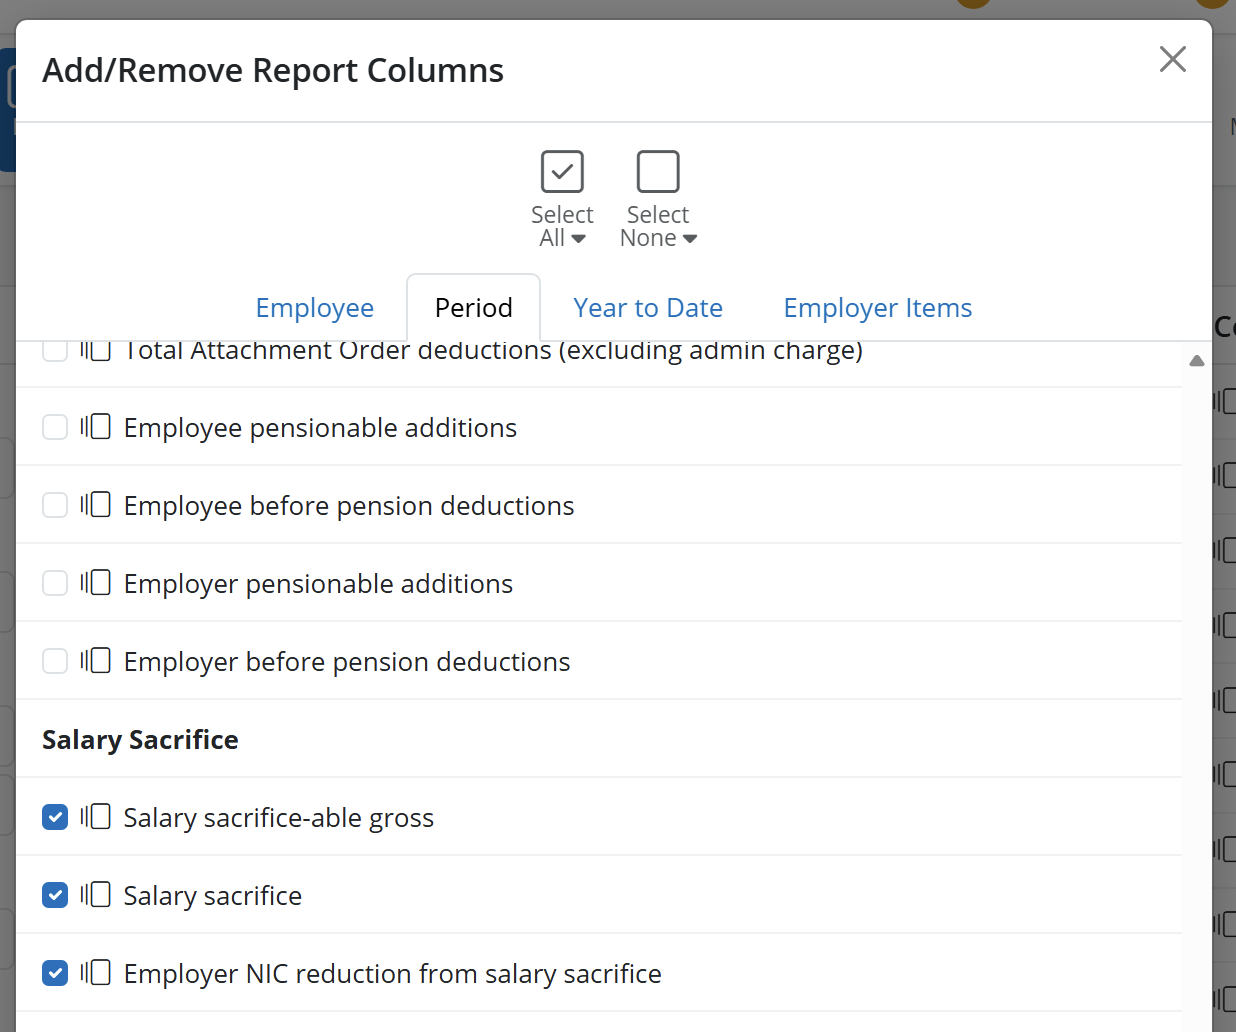The width and height of the screenshot is (1236, 1032).
Task: Uncheck Salary sacrifice-able gross checkbox
Action: [x=55, y=817]
